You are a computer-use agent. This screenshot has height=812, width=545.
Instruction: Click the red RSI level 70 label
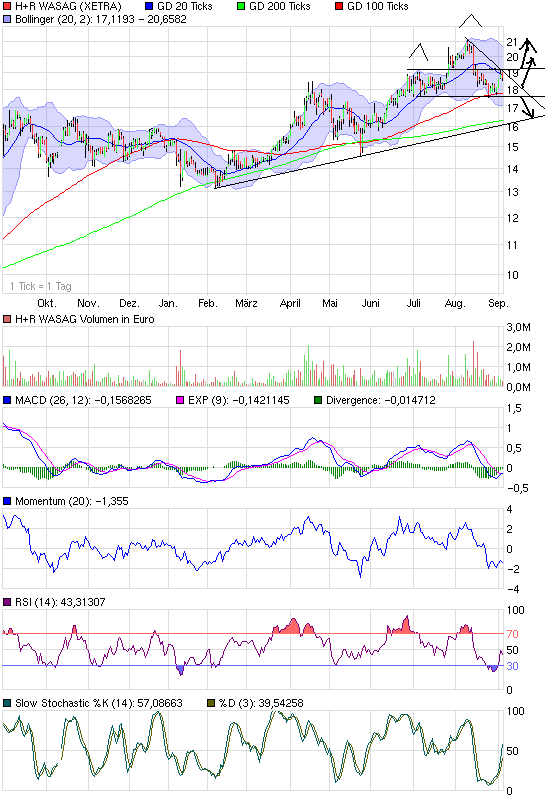click(x=512, y=634)
